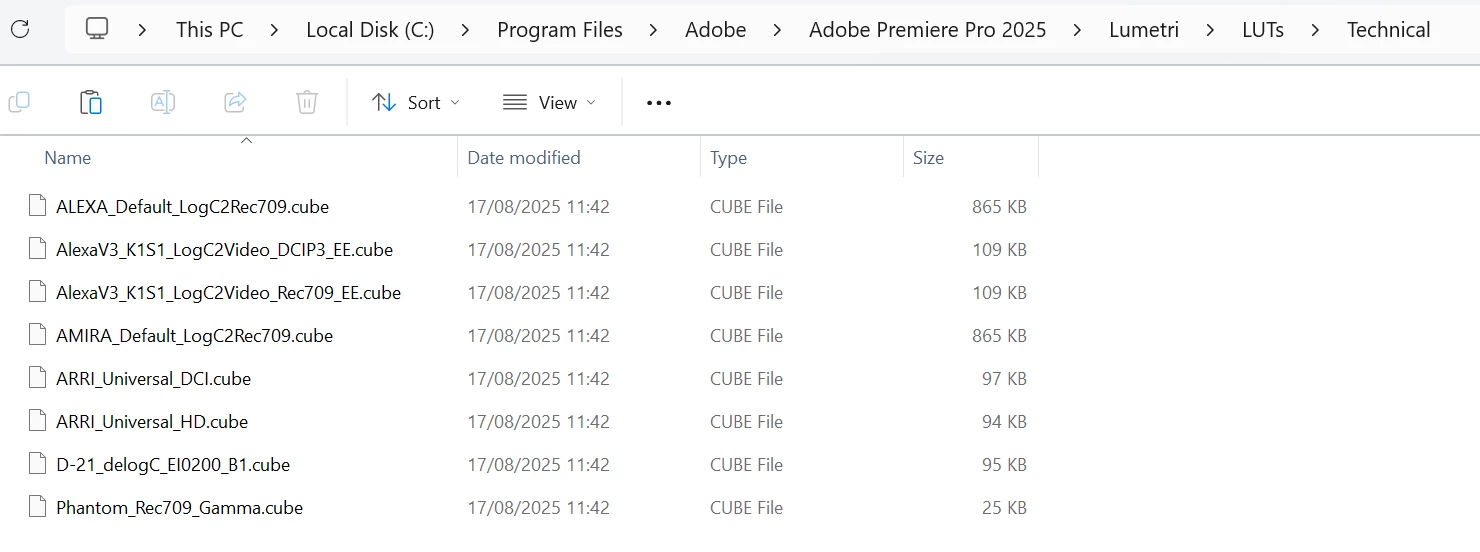Click the Copy icon in toolbar
Viewport: 1480px width, 552px height.
coord(19,102)
